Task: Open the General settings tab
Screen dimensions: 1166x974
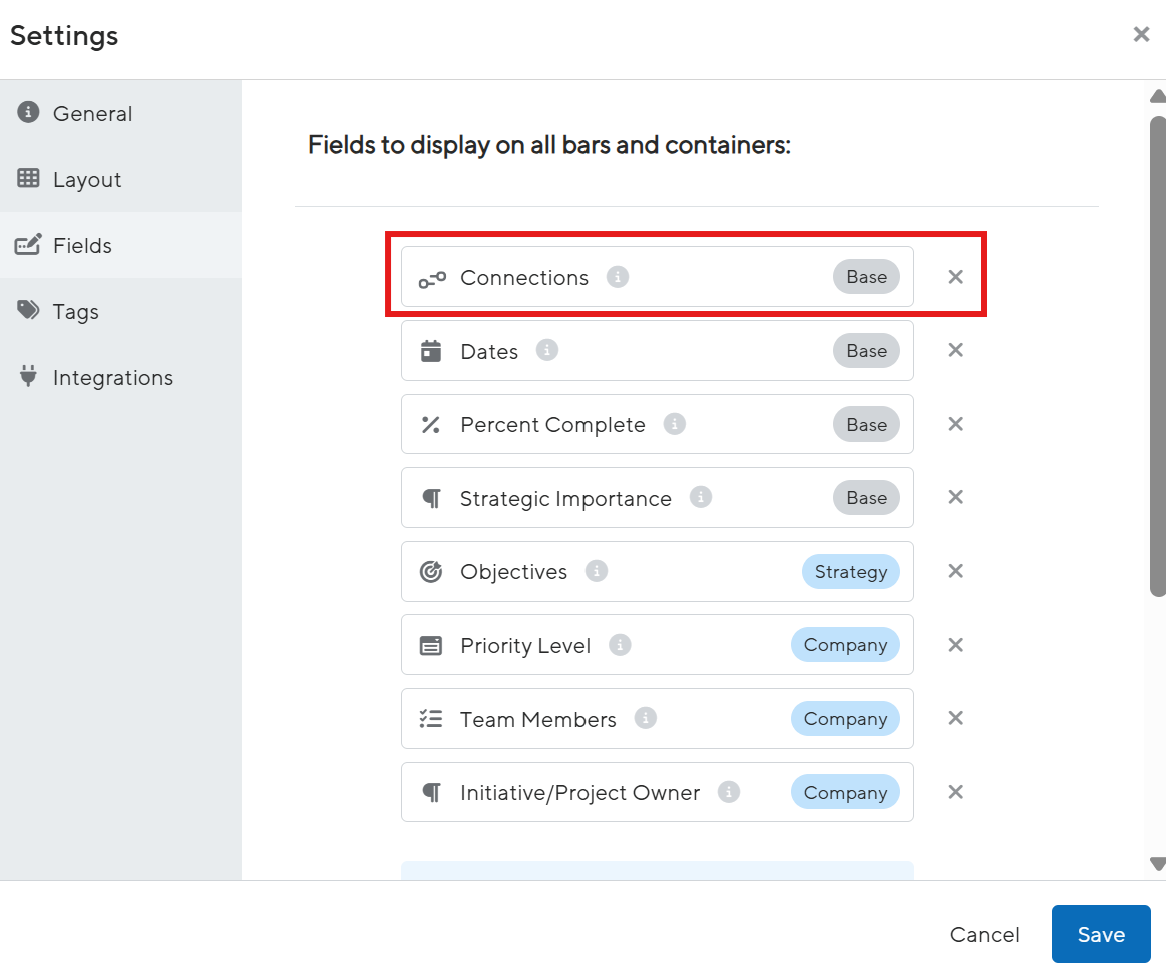Action: tap(92, 114)
